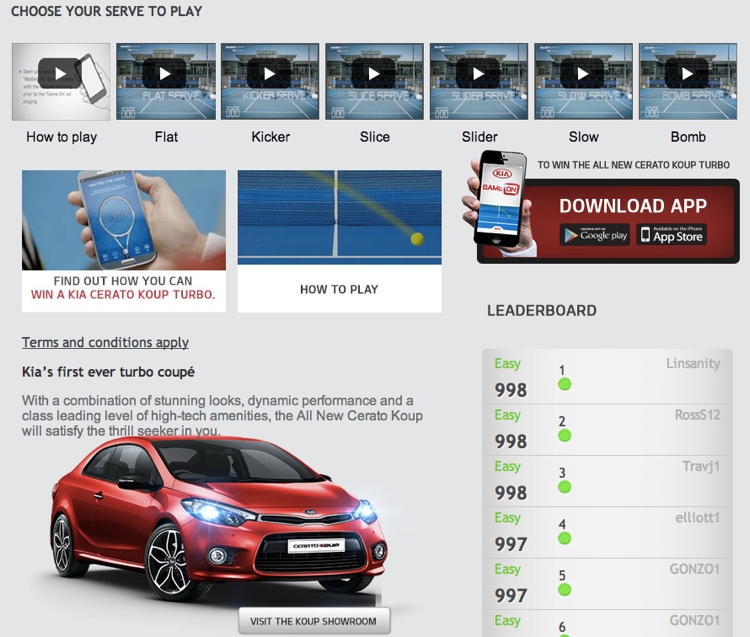Play the Bomb serve video
The width and height of the screenshot is (750, 637).
coord(688,81)
